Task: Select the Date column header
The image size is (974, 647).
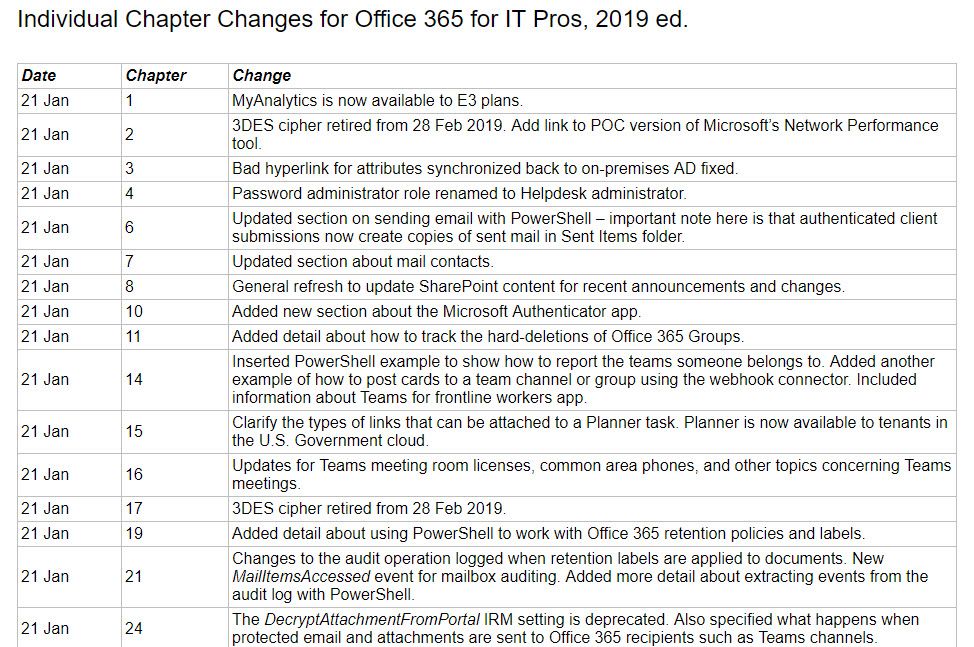Action: point(39,75)
